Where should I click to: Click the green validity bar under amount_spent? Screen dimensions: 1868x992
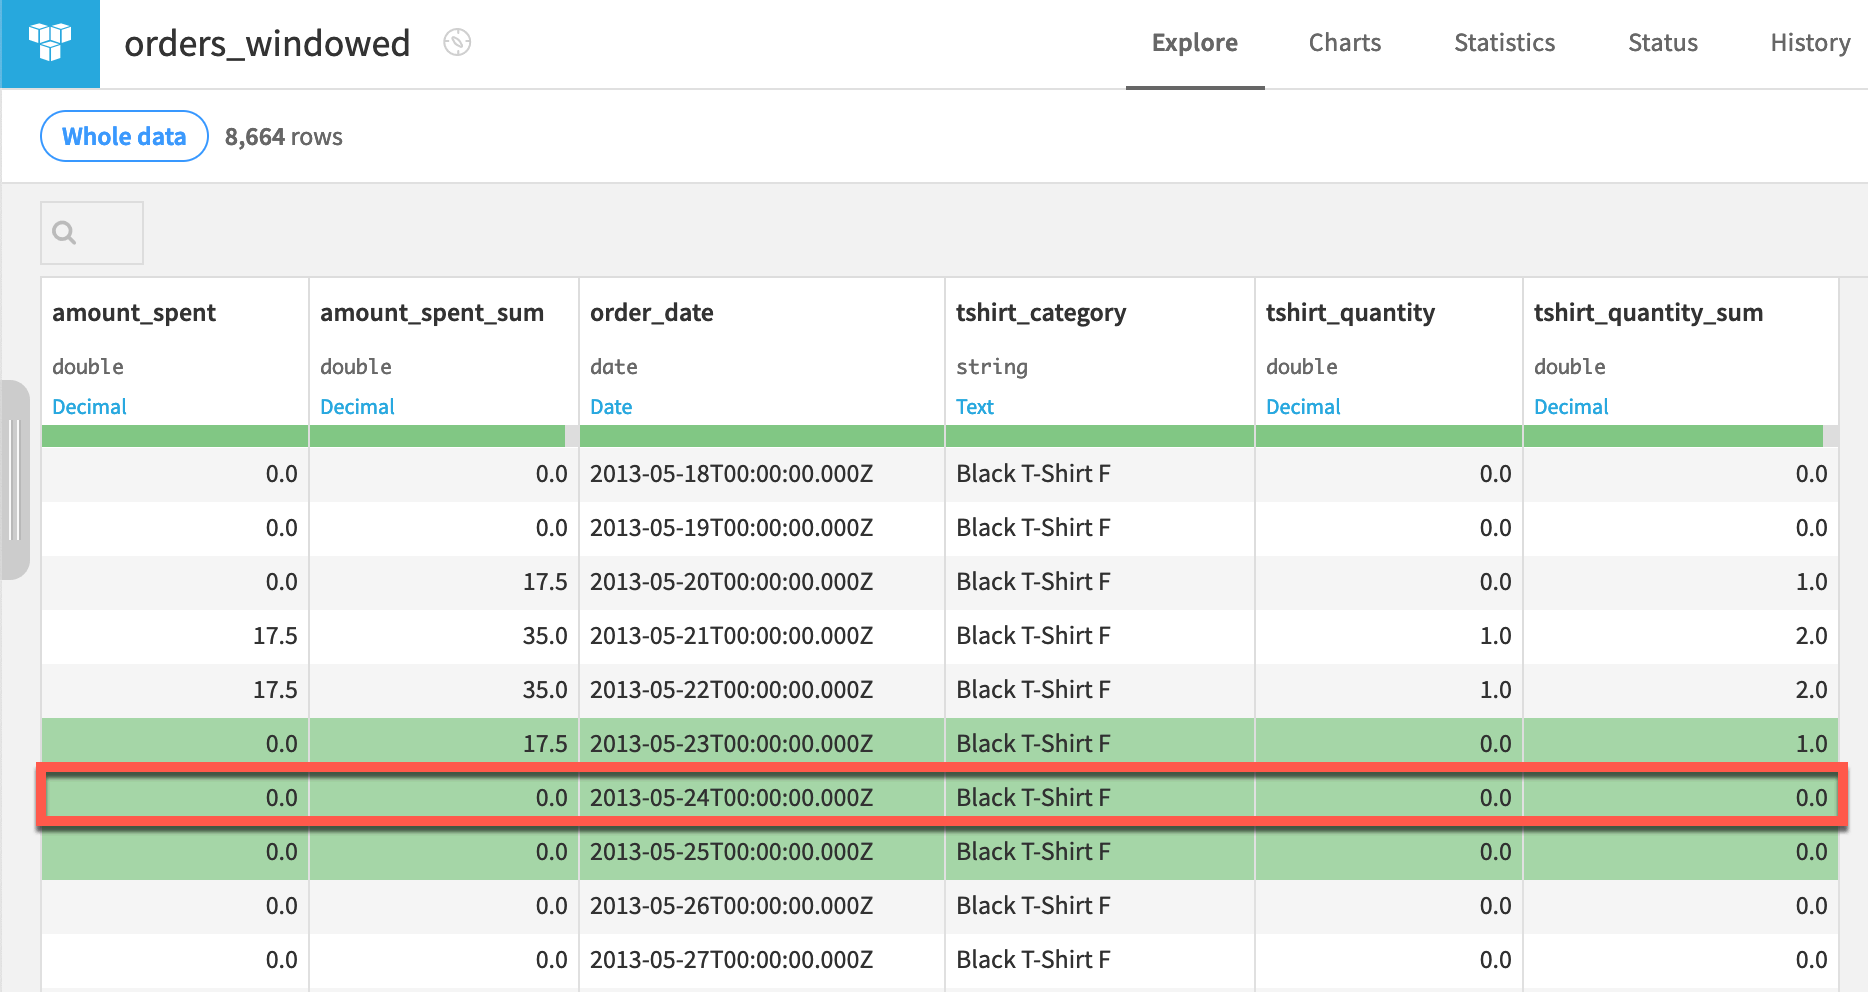(175, 435)
